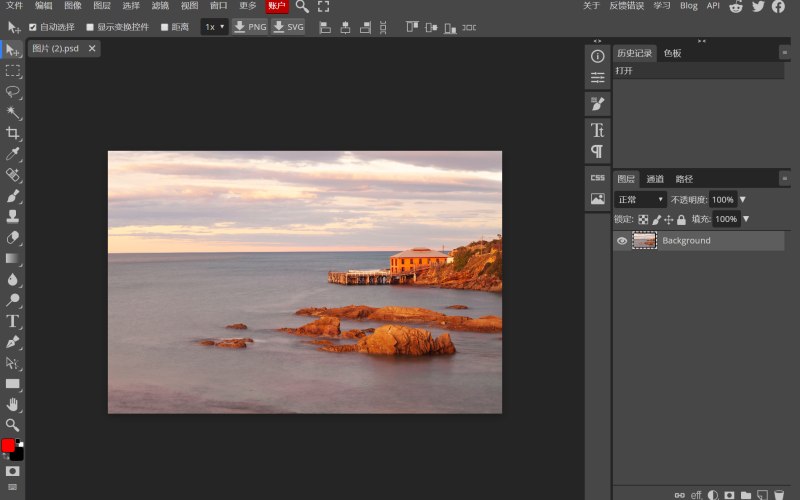800x500 pixels.
Task: Open the 文件 menu
Action: 15,6
